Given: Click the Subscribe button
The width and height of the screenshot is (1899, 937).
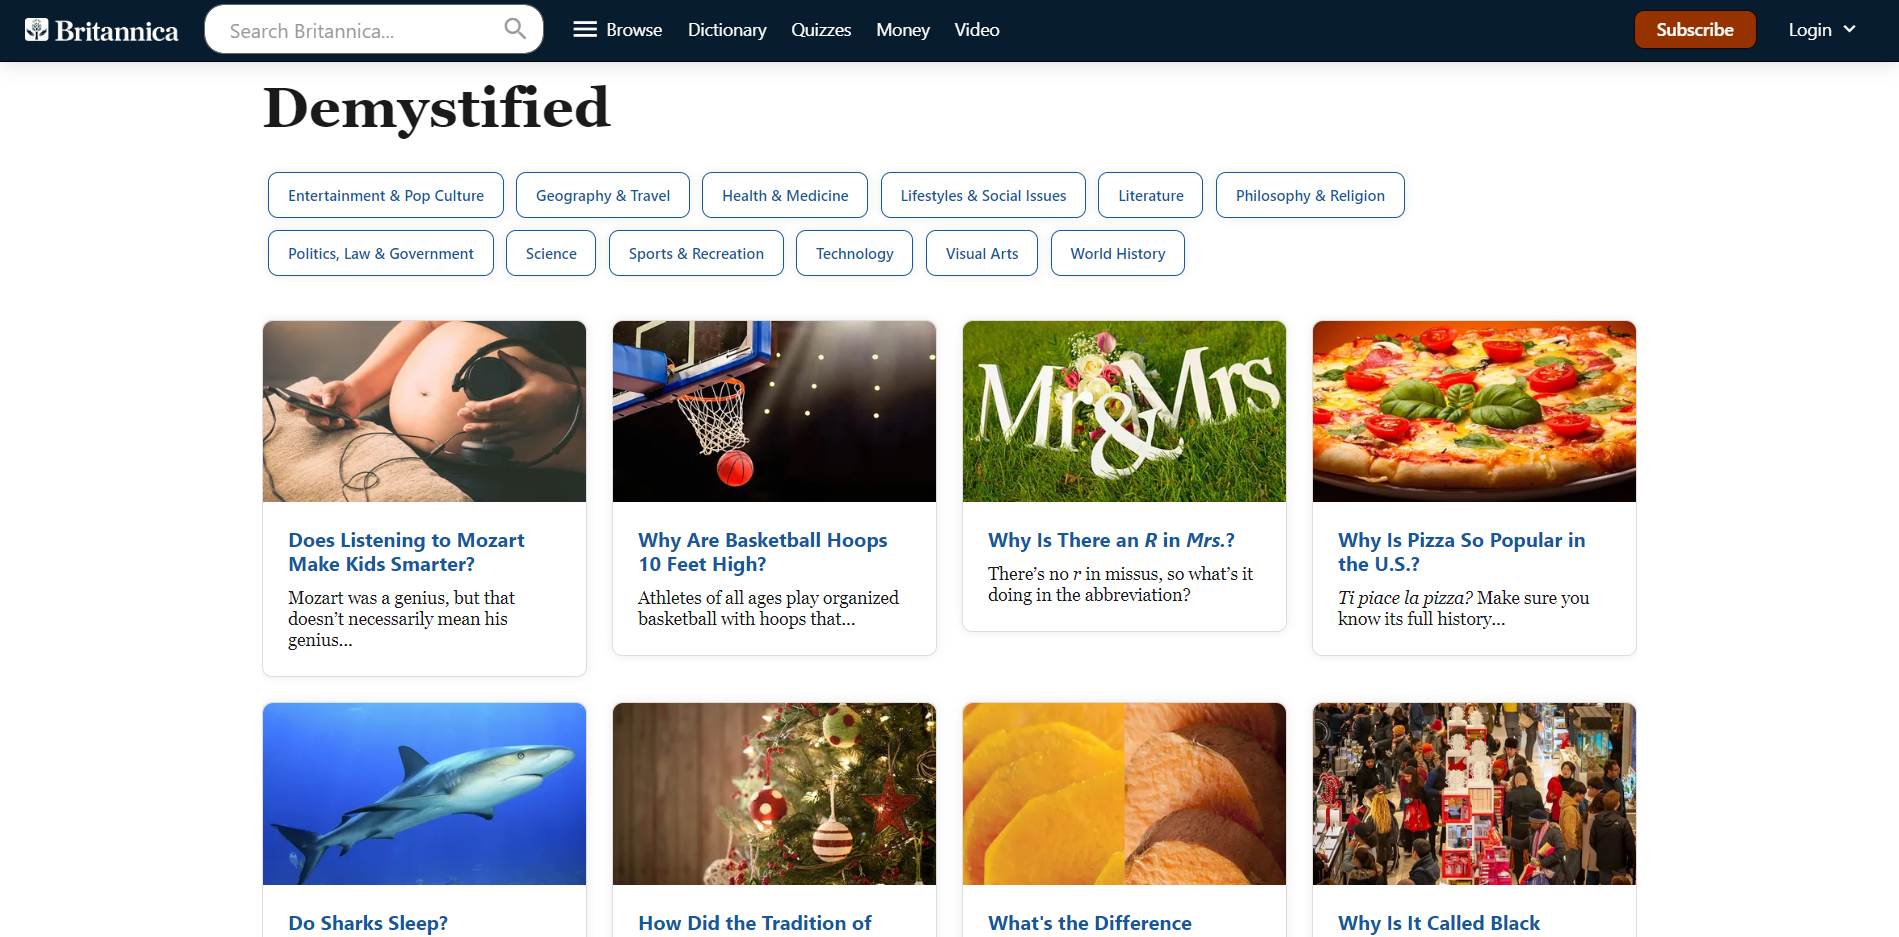Looking at the screenshot, I should pos(1695,30).
